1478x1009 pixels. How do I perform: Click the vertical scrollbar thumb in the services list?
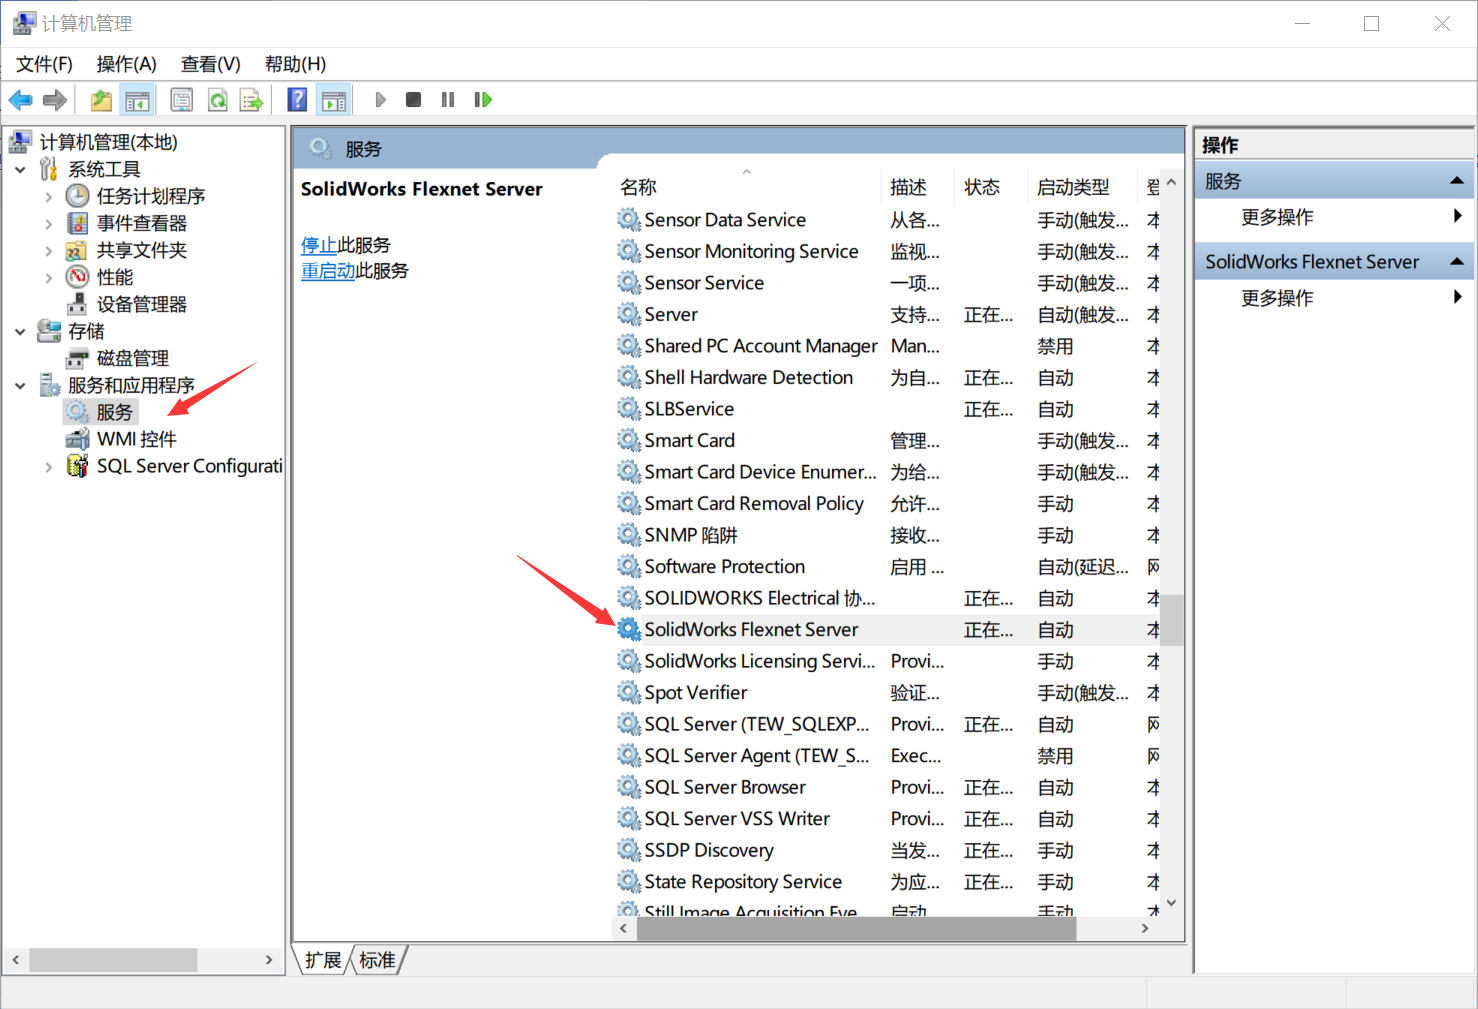tap(1172, 620)
